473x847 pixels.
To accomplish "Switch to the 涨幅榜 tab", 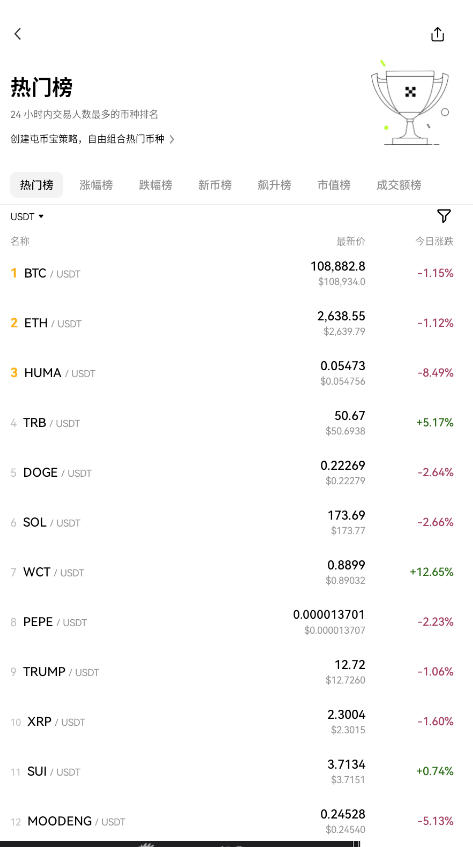I will pos(96,185).
